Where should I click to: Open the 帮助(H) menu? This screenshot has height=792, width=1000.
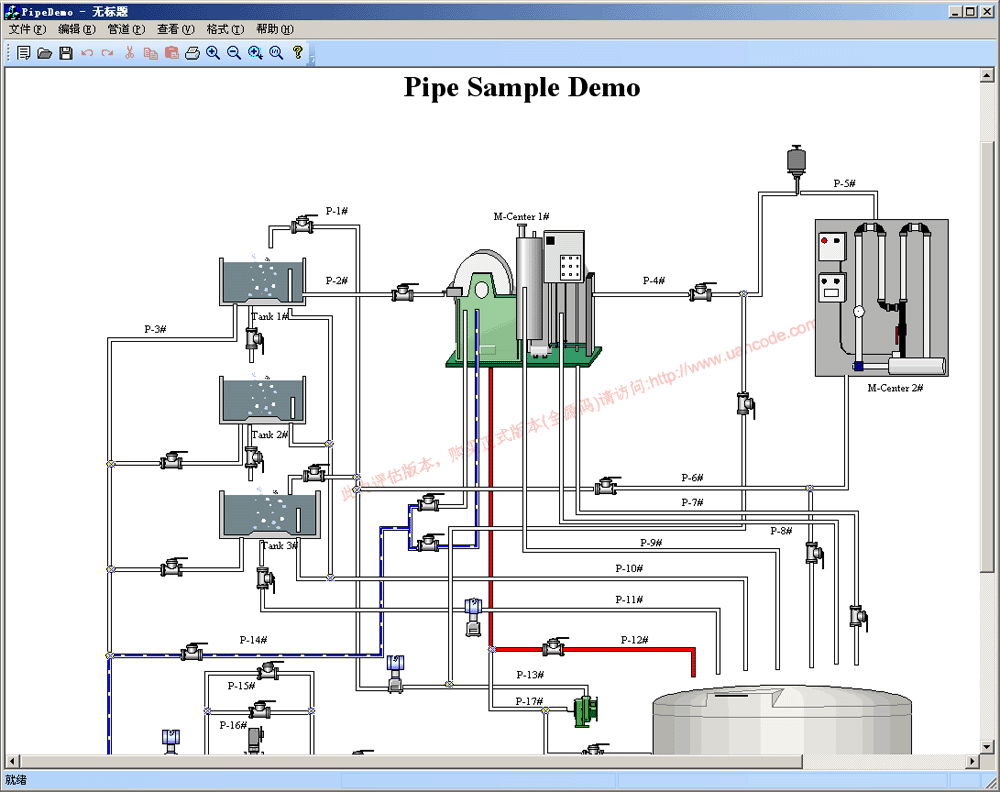click(274, 29)
